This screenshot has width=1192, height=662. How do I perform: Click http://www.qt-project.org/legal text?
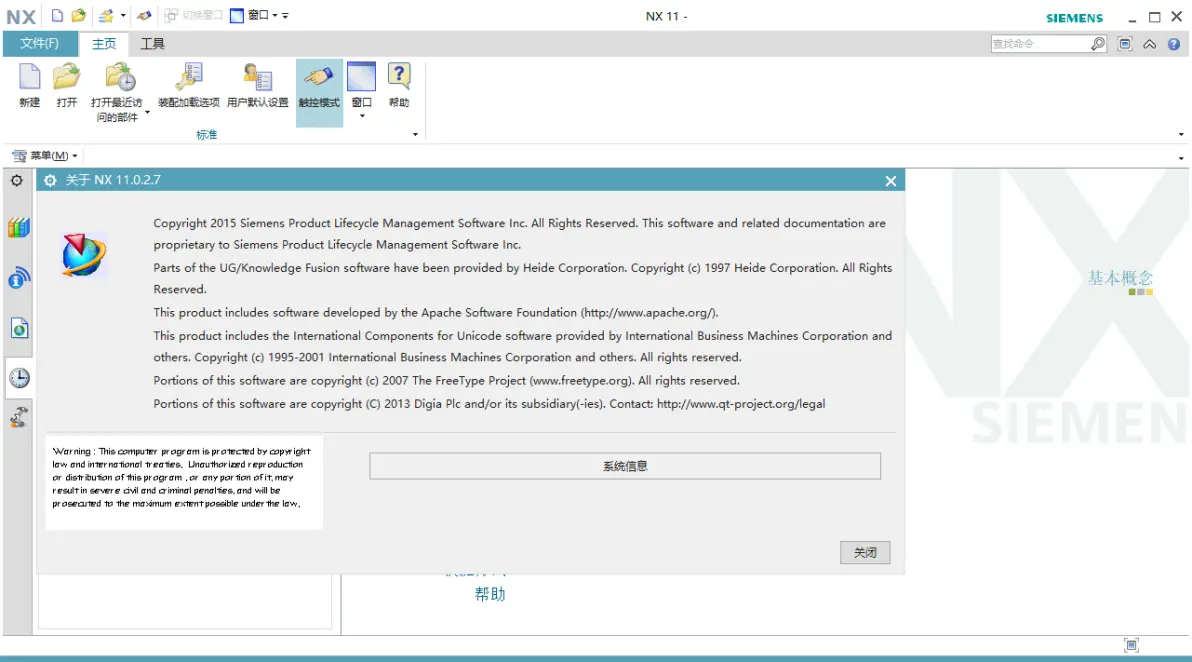(x=741, y=404)
